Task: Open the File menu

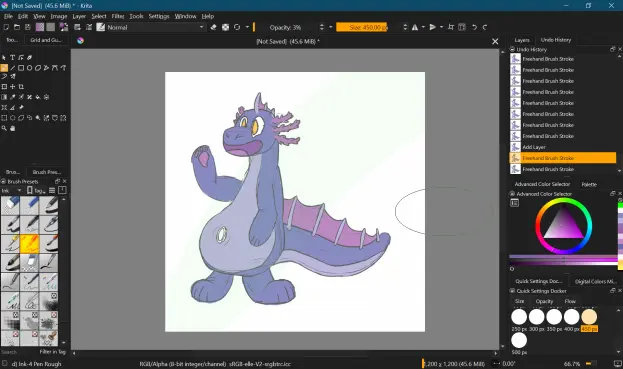Action: 8,16
